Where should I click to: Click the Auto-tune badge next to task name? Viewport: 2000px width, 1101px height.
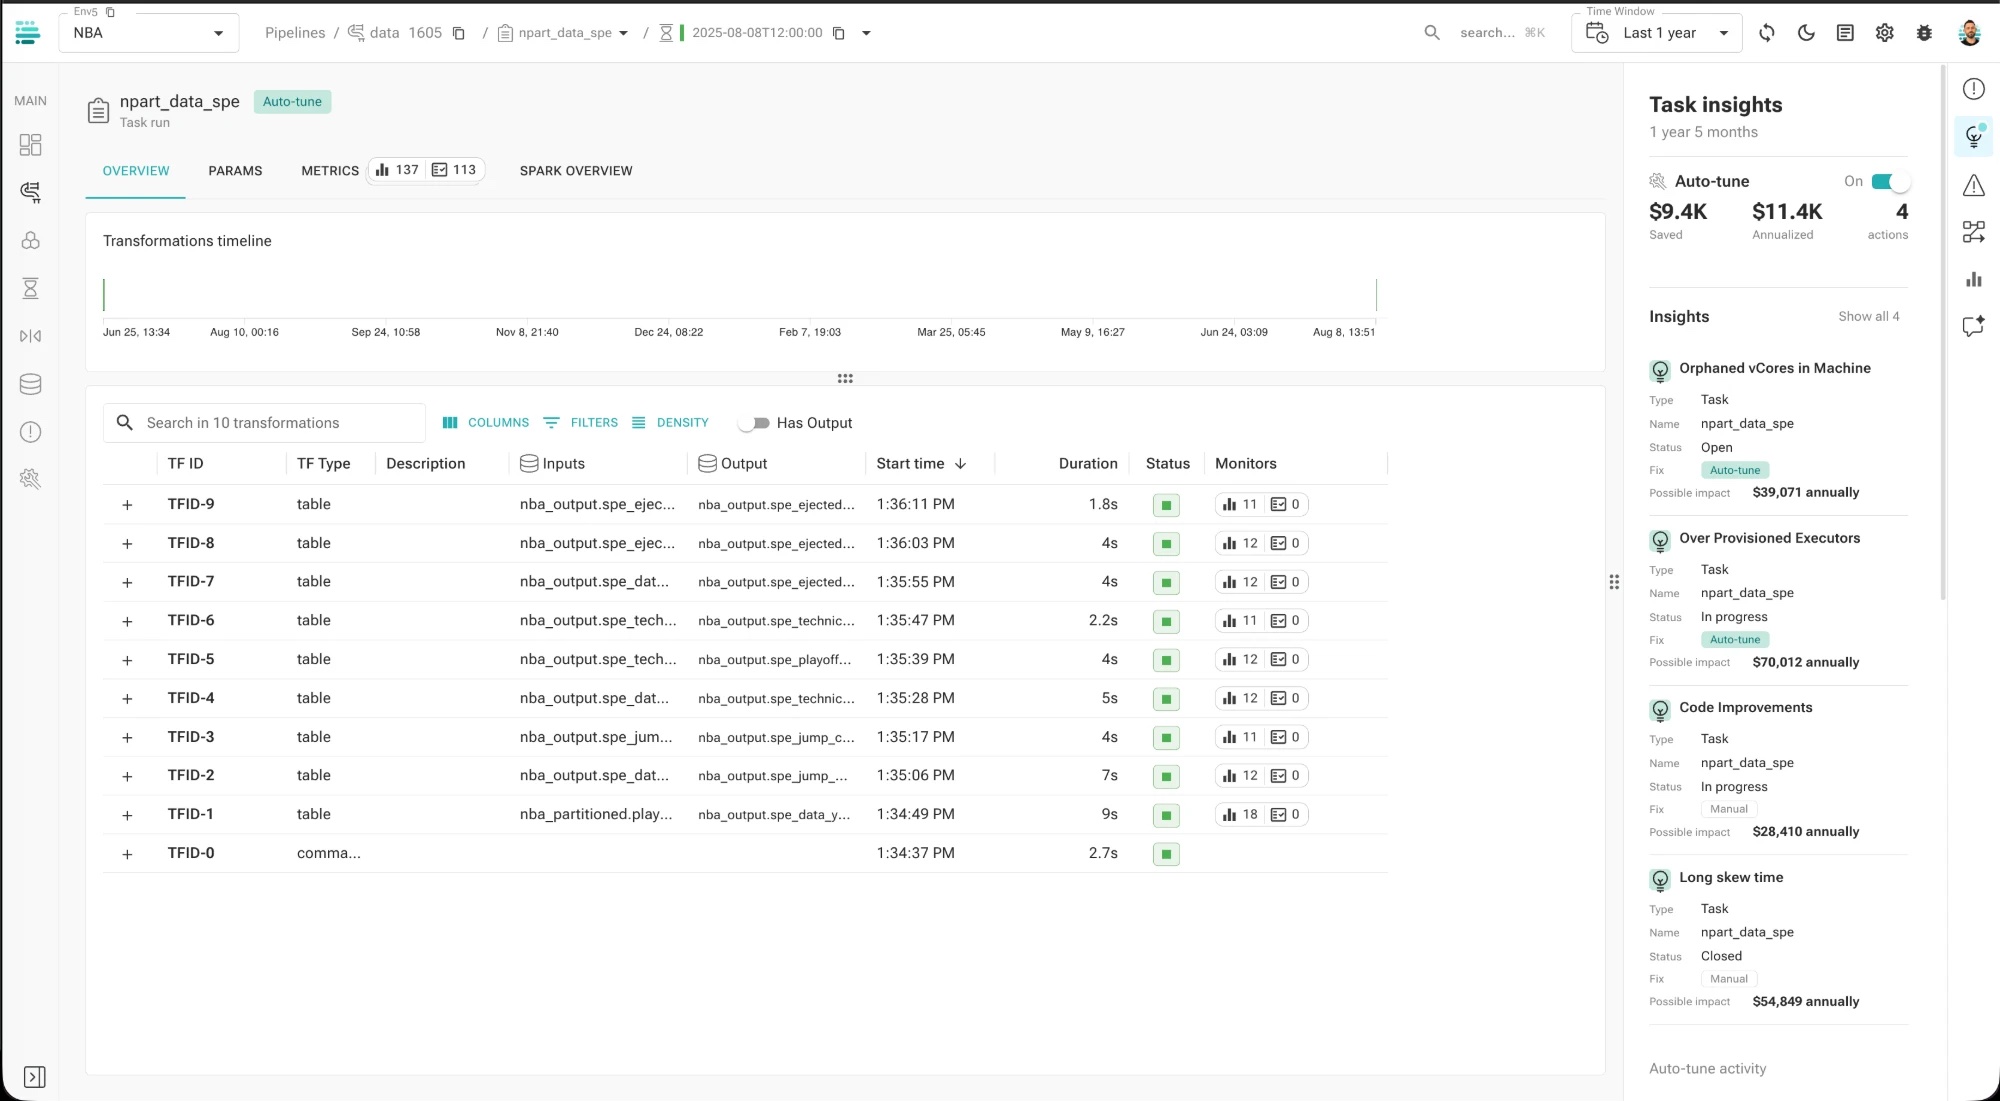(292, 102)
